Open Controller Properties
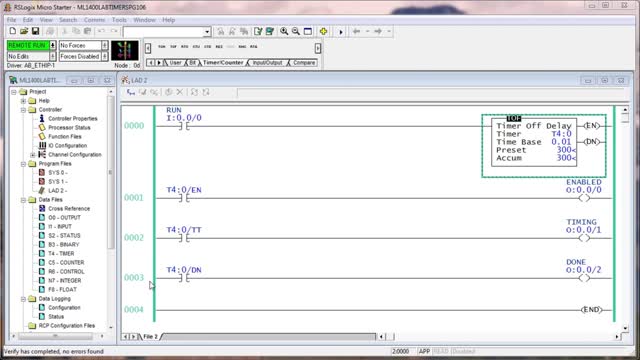This screenshot has height=360, width=640. pos(73,118)
